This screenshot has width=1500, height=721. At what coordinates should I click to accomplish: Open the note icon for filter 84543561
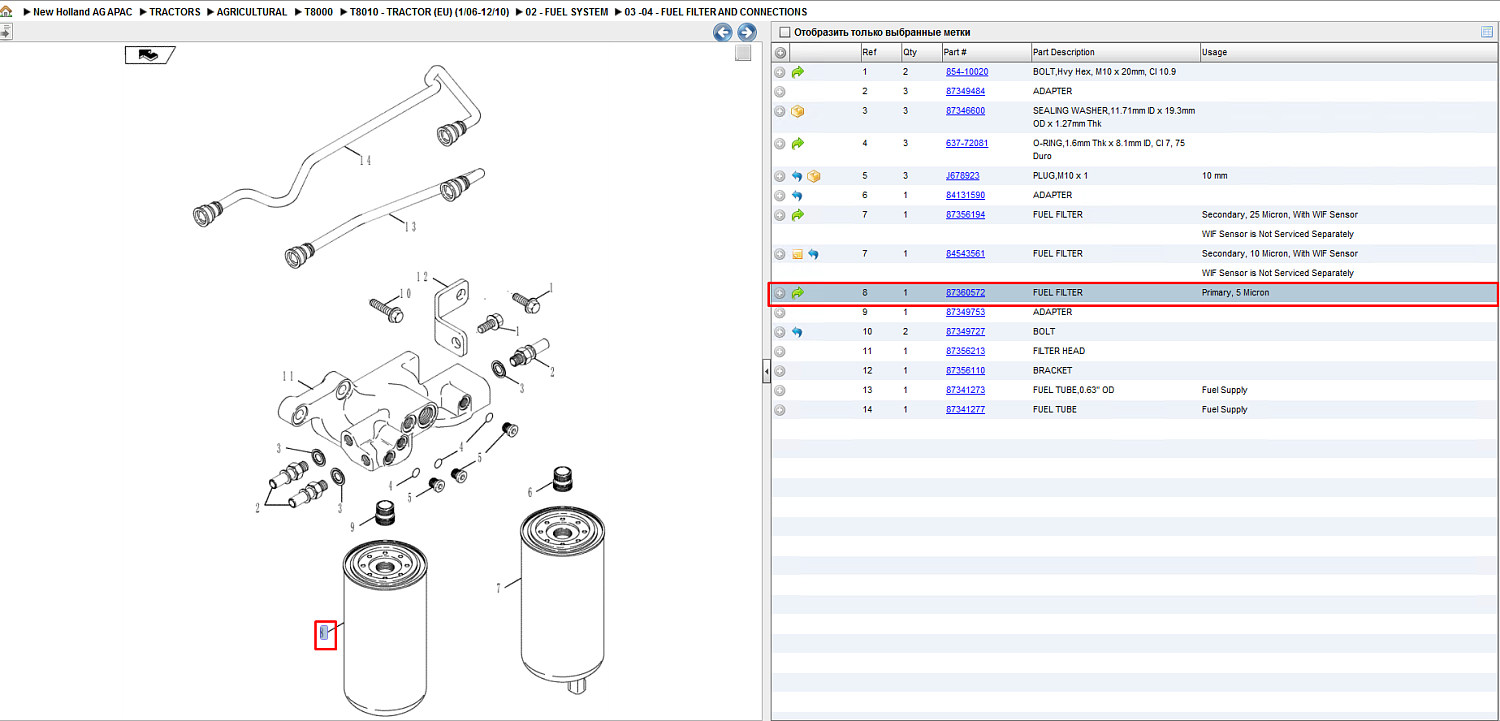(x=798, y=254)
